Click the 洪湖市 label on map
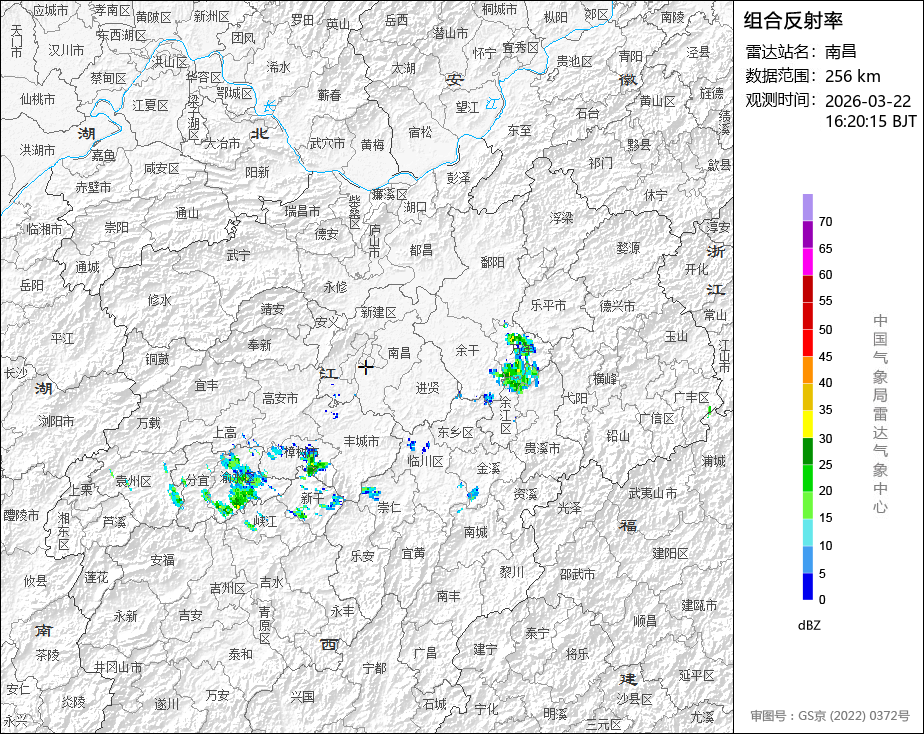Image resolution: width=924 pixels, height=734 pixels. point(37,150)
